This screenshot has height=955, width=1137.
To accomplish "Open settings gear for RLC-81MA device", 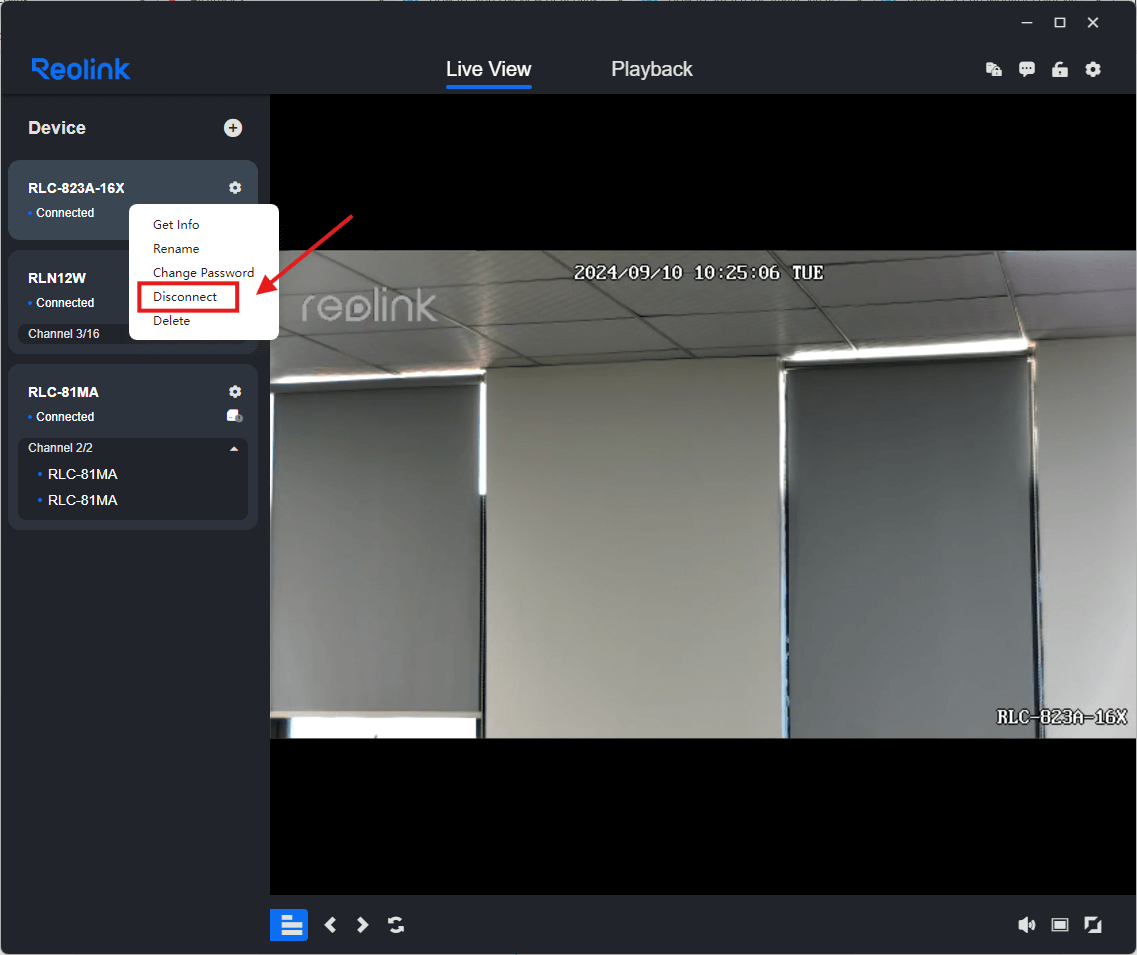I will coord(235,392).
